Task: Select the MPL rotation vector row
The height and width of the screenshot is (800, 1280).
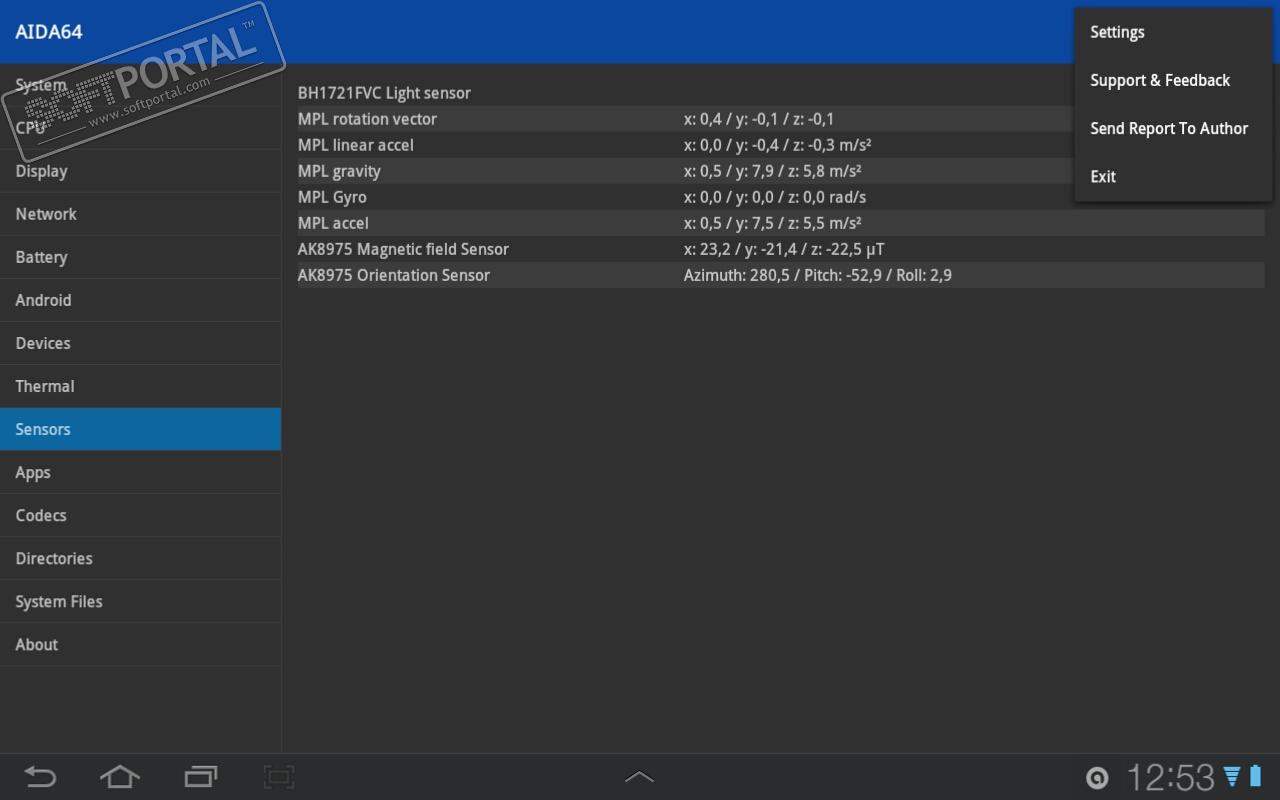Action: [x=781, y=119]
